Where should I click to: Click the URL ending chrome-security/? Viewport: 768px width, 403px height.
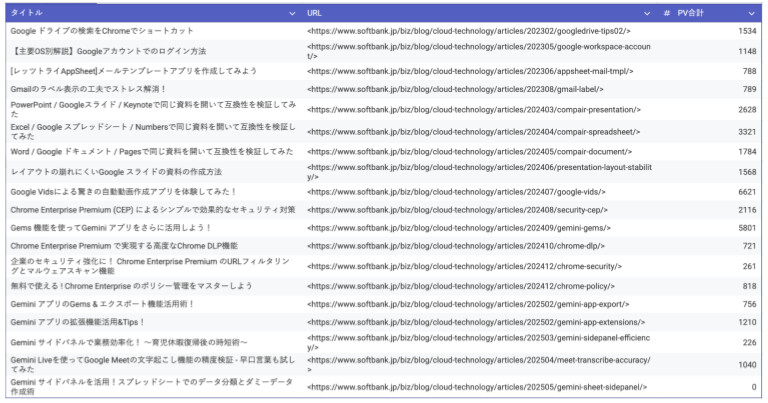coord(464,266)
